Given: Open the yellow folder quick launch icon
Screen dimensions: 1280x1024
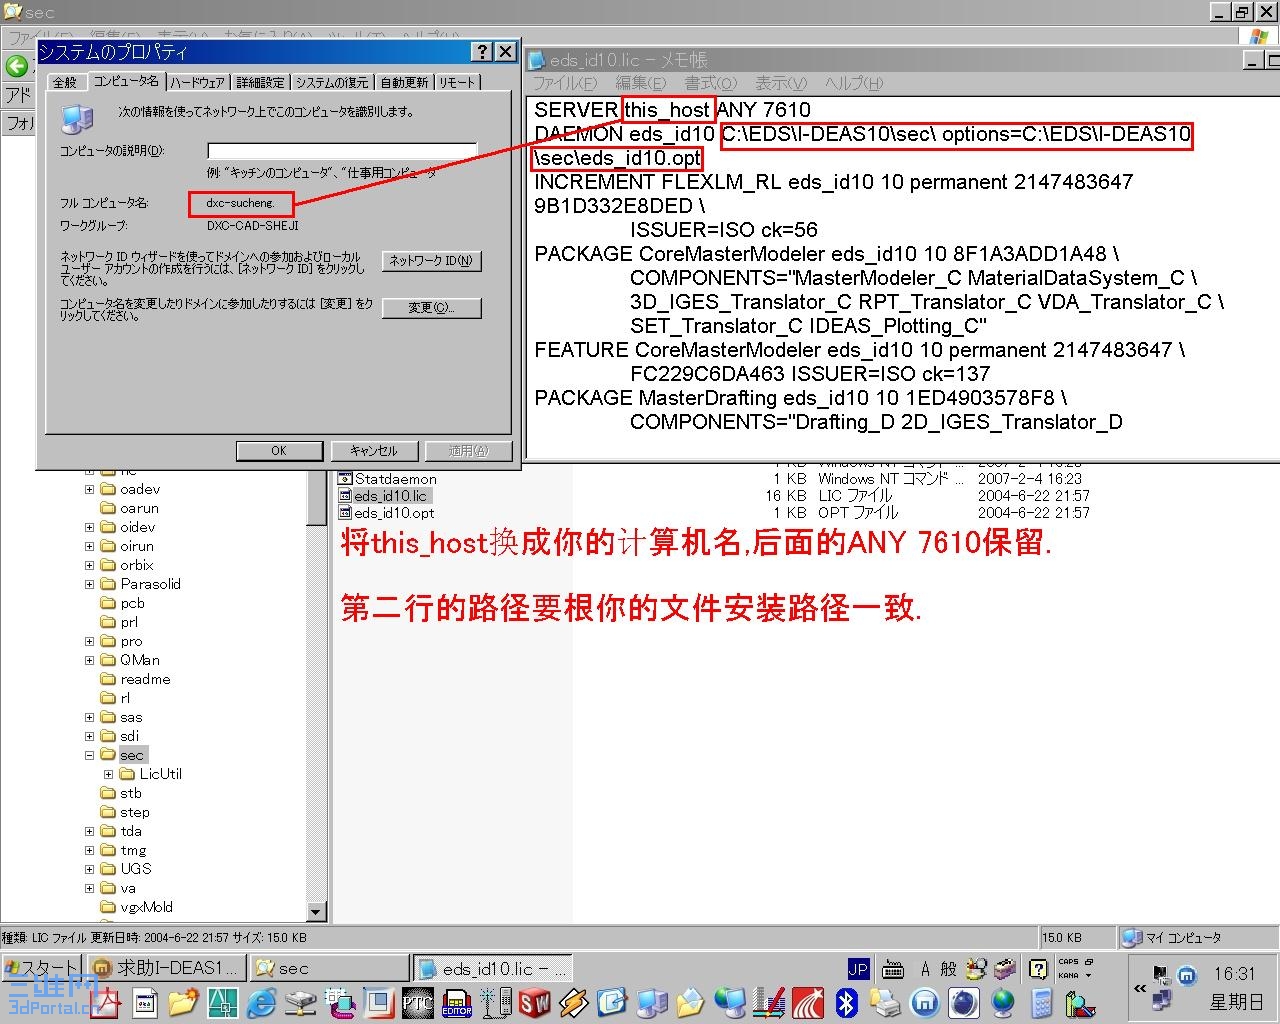Looking at the screenshot, I should coord(183,1001).
